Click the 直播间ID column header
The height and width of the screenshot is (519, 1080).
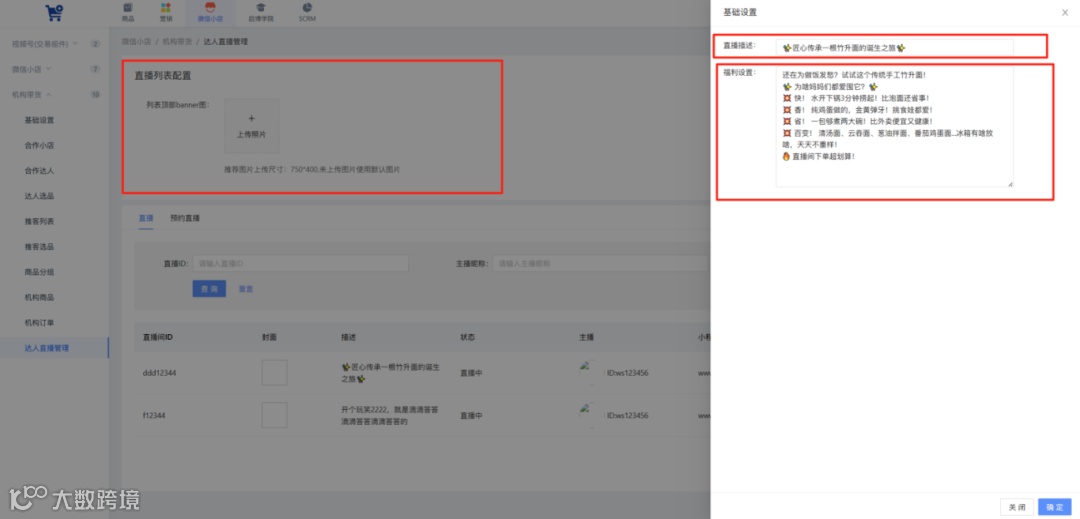[x=157, y=337]
